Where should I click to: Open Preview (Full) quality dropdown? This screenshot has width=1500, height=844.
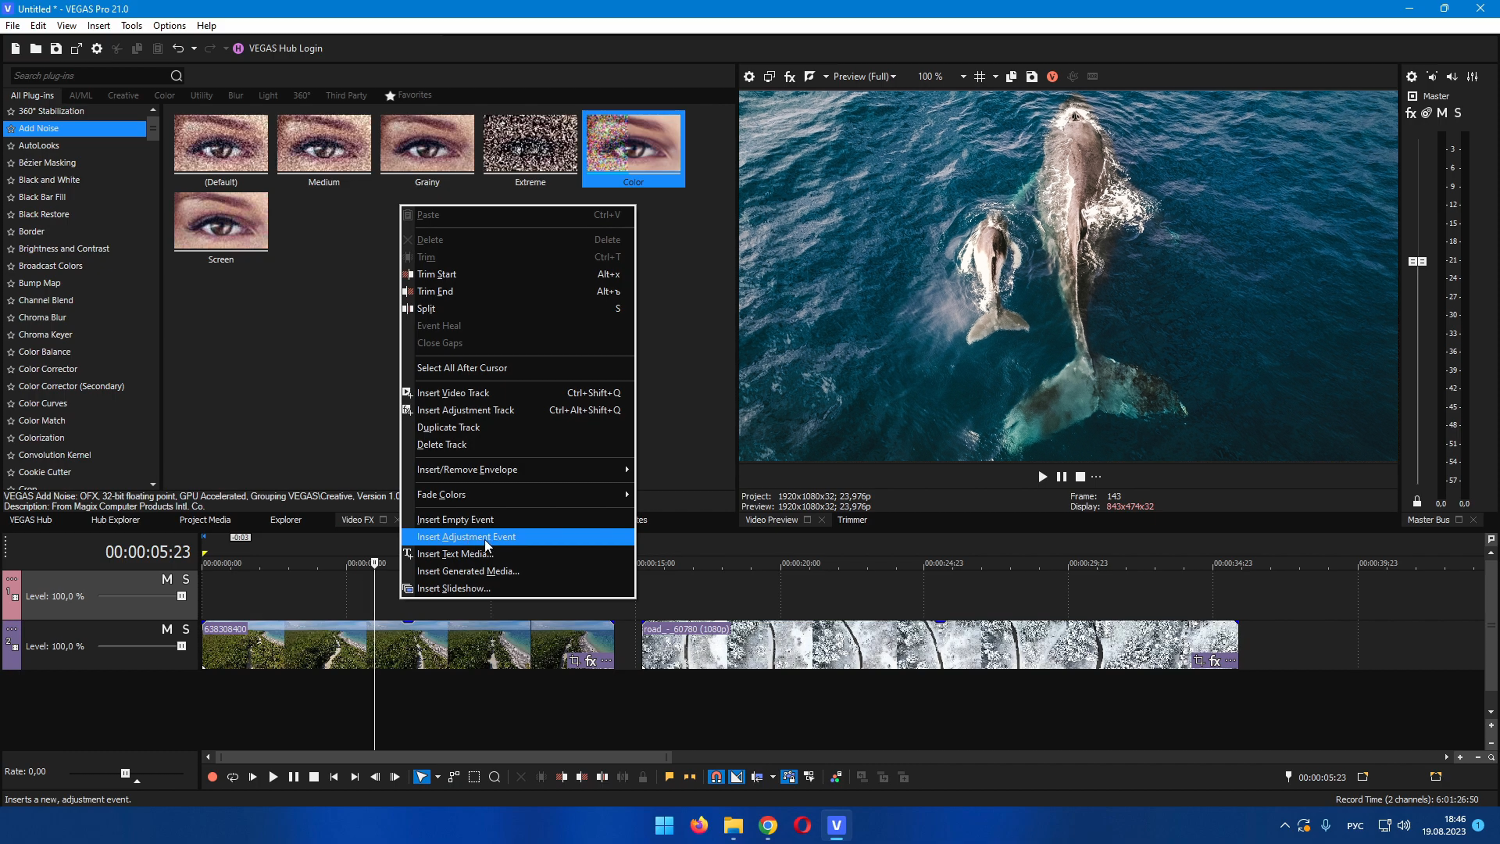[865, 76]
